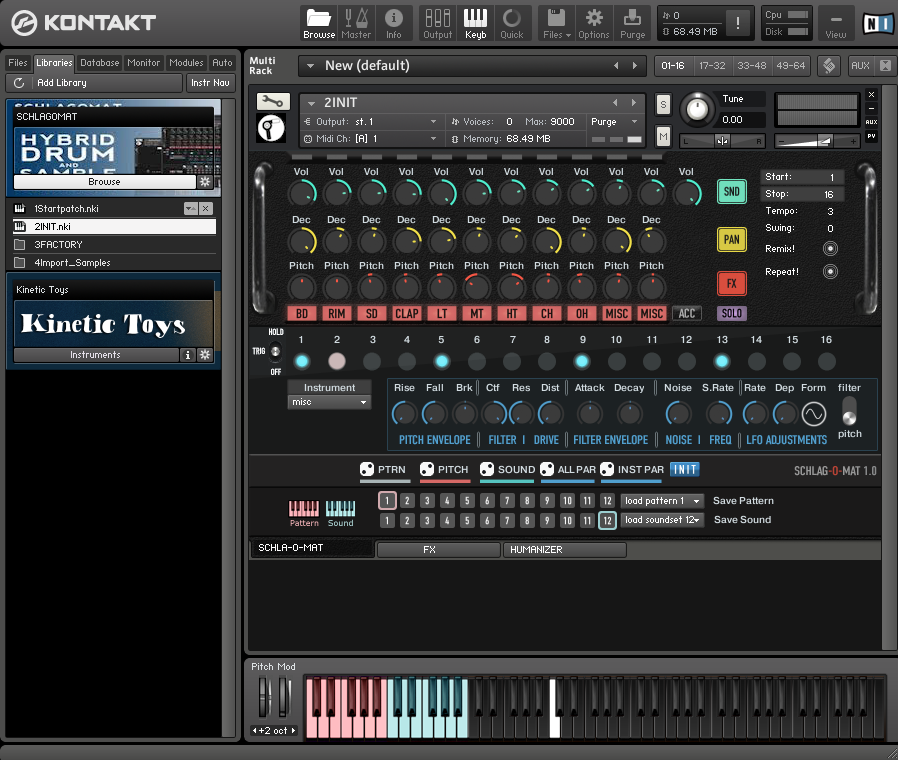Expand the 2INIT instrument name arrow
898x760 pixels.
point(312,103)
